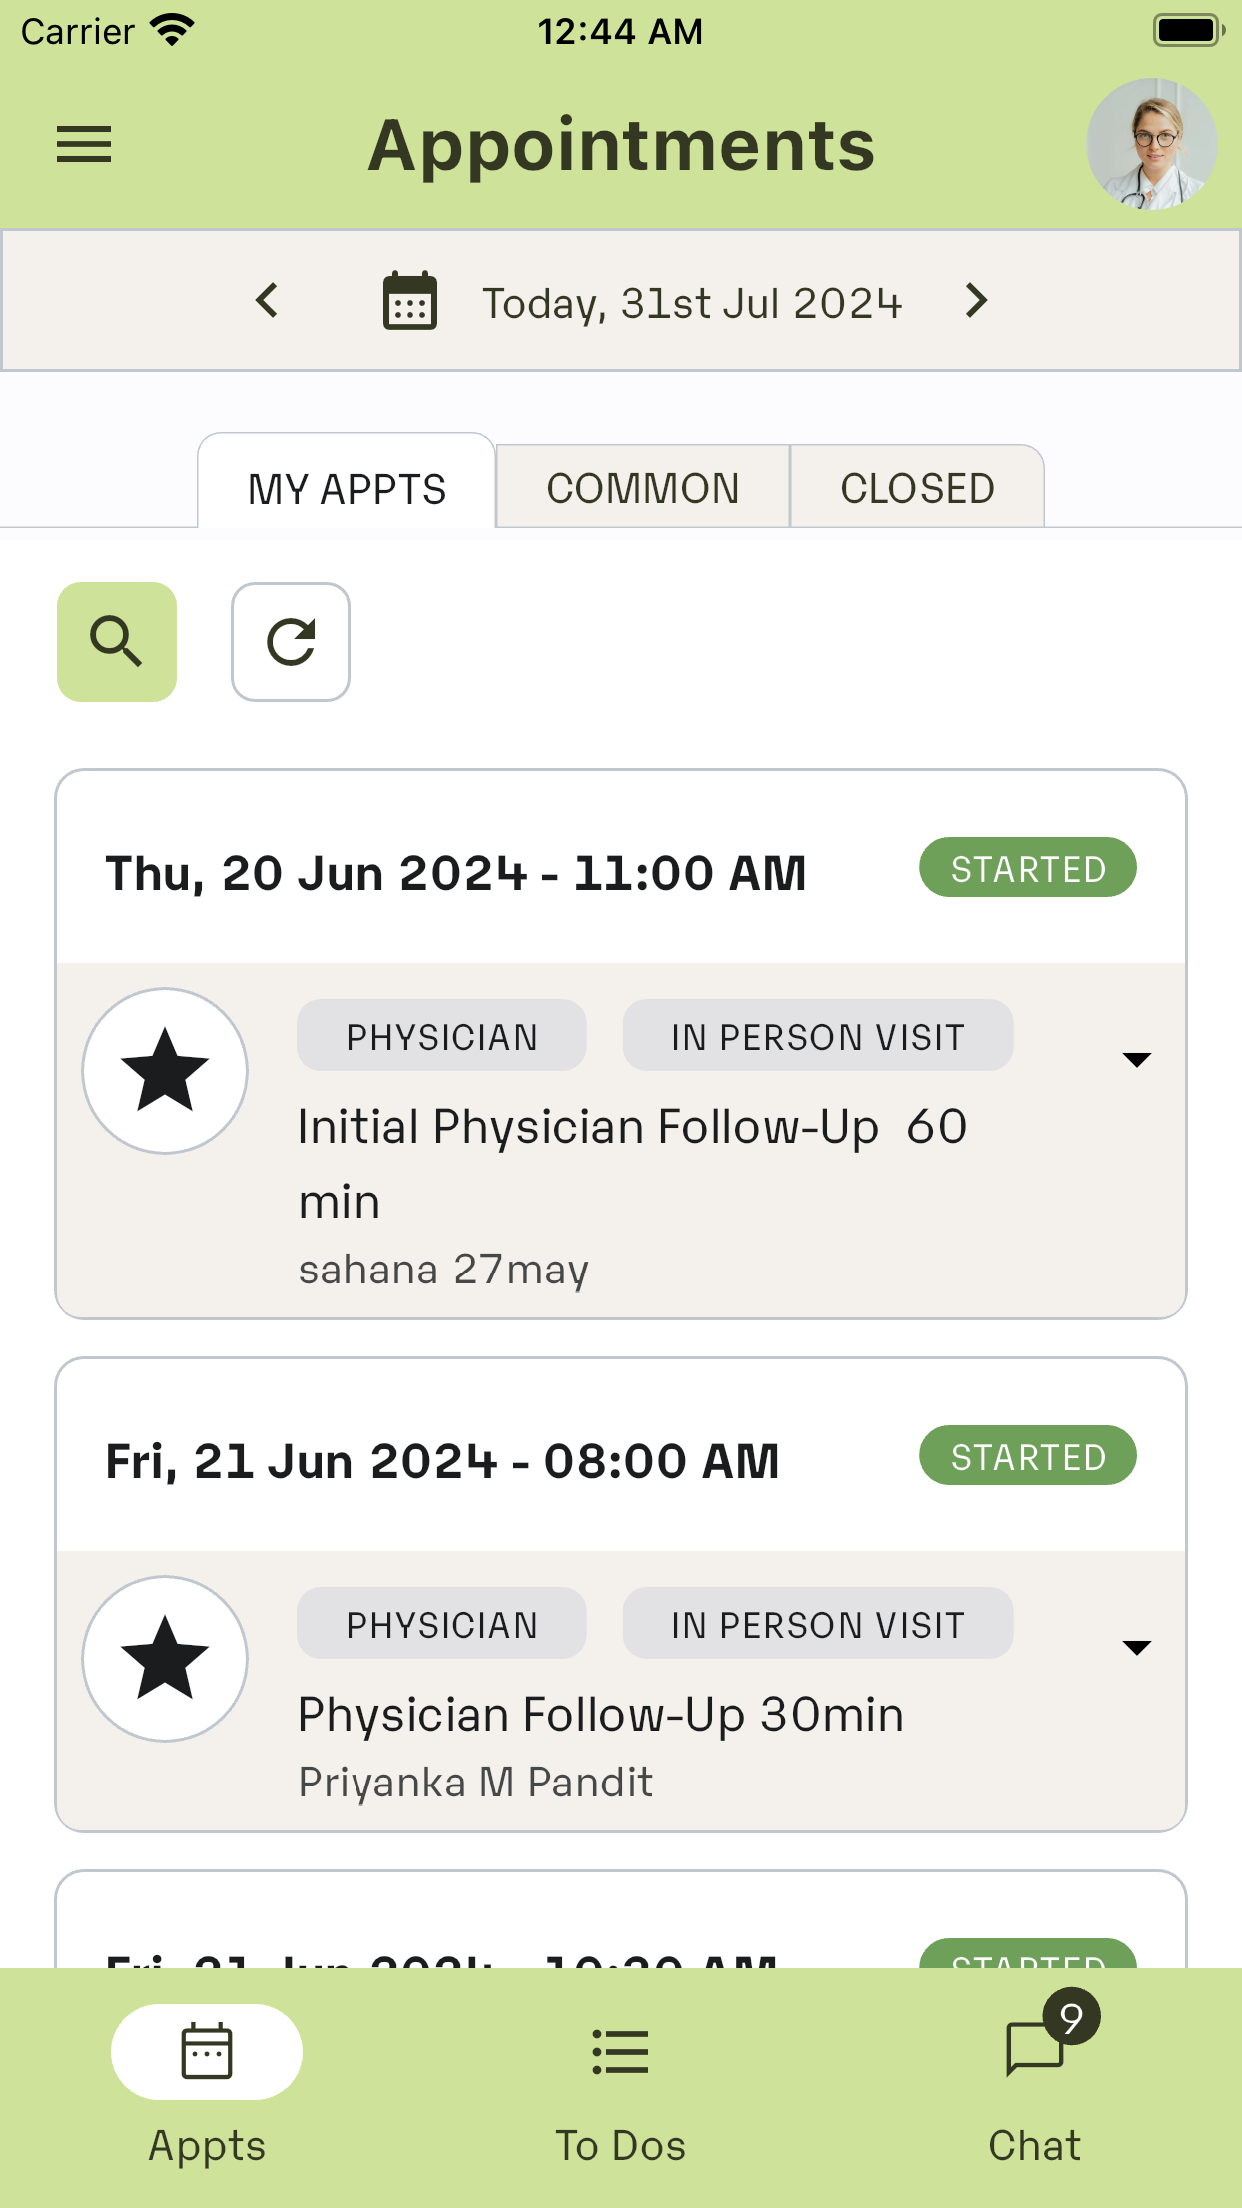Click the Today, 31st Jul 2024 date label
Screen dimensions: 1242x2208
[x=692, y=303]
